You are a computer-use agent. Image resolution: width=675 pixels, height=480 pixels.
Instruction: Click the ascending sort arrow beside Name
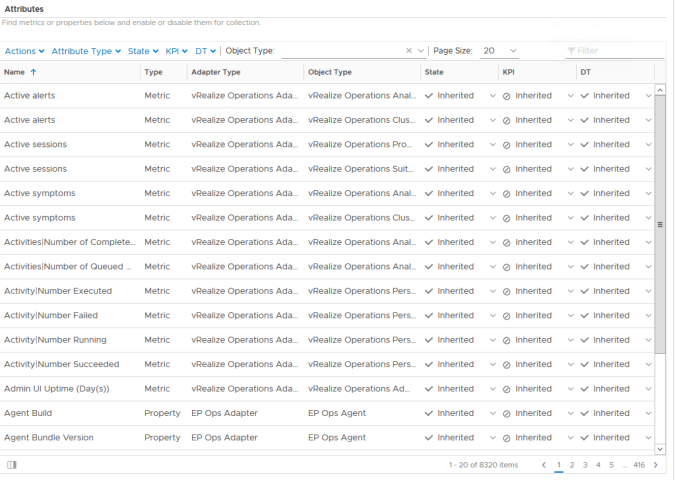click(x=33, y=72)
